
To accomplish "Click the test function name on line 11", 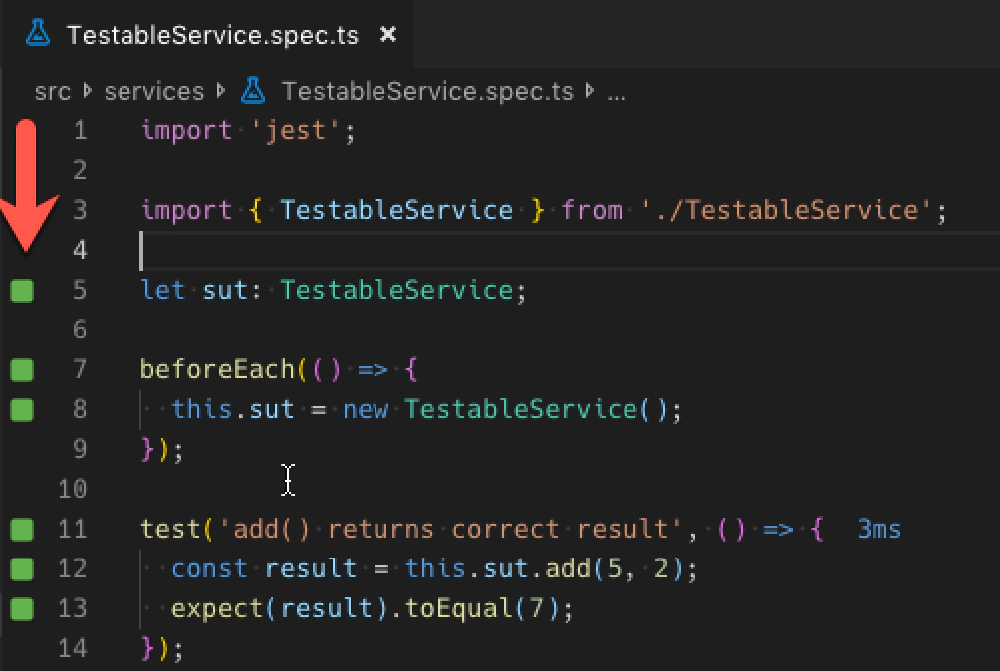I will [171, 529].
